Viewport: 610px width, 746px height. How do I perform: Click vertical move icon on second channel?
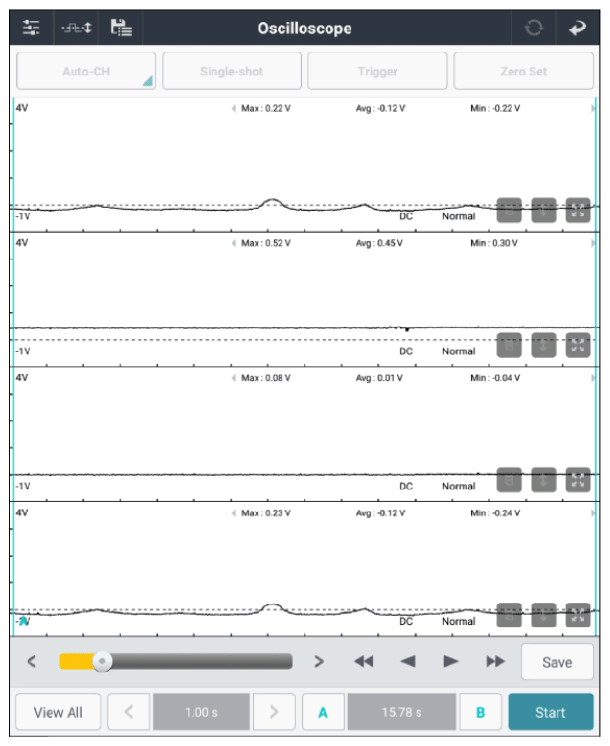[544, 345]
